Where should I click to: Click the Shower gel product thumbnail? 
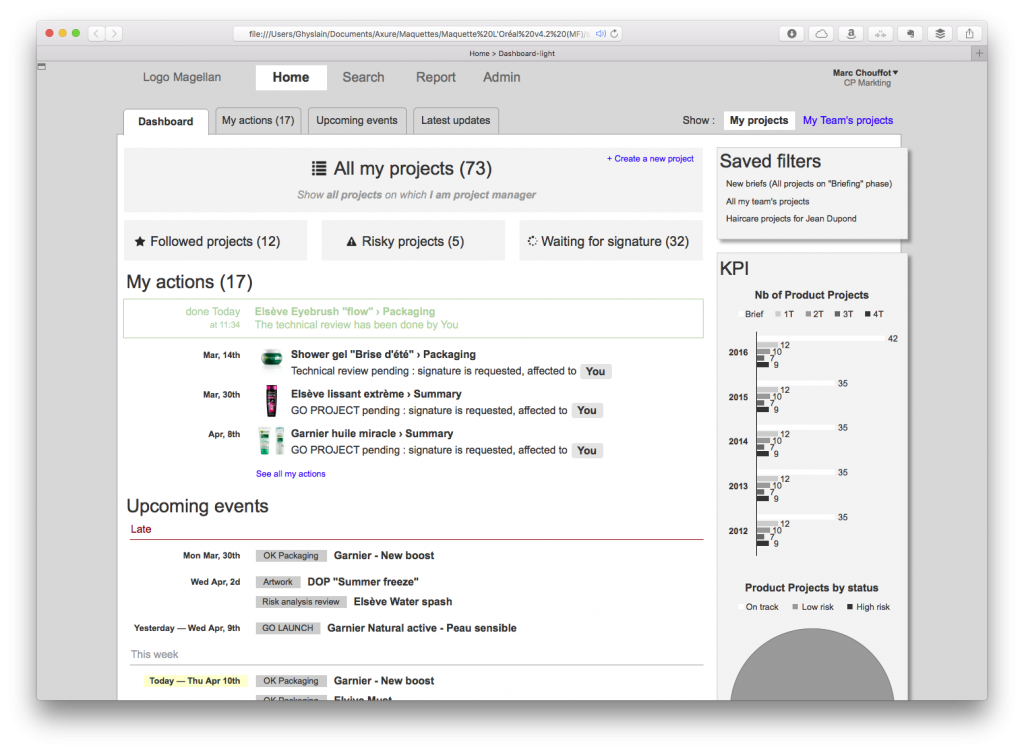[x=270, y=360]
